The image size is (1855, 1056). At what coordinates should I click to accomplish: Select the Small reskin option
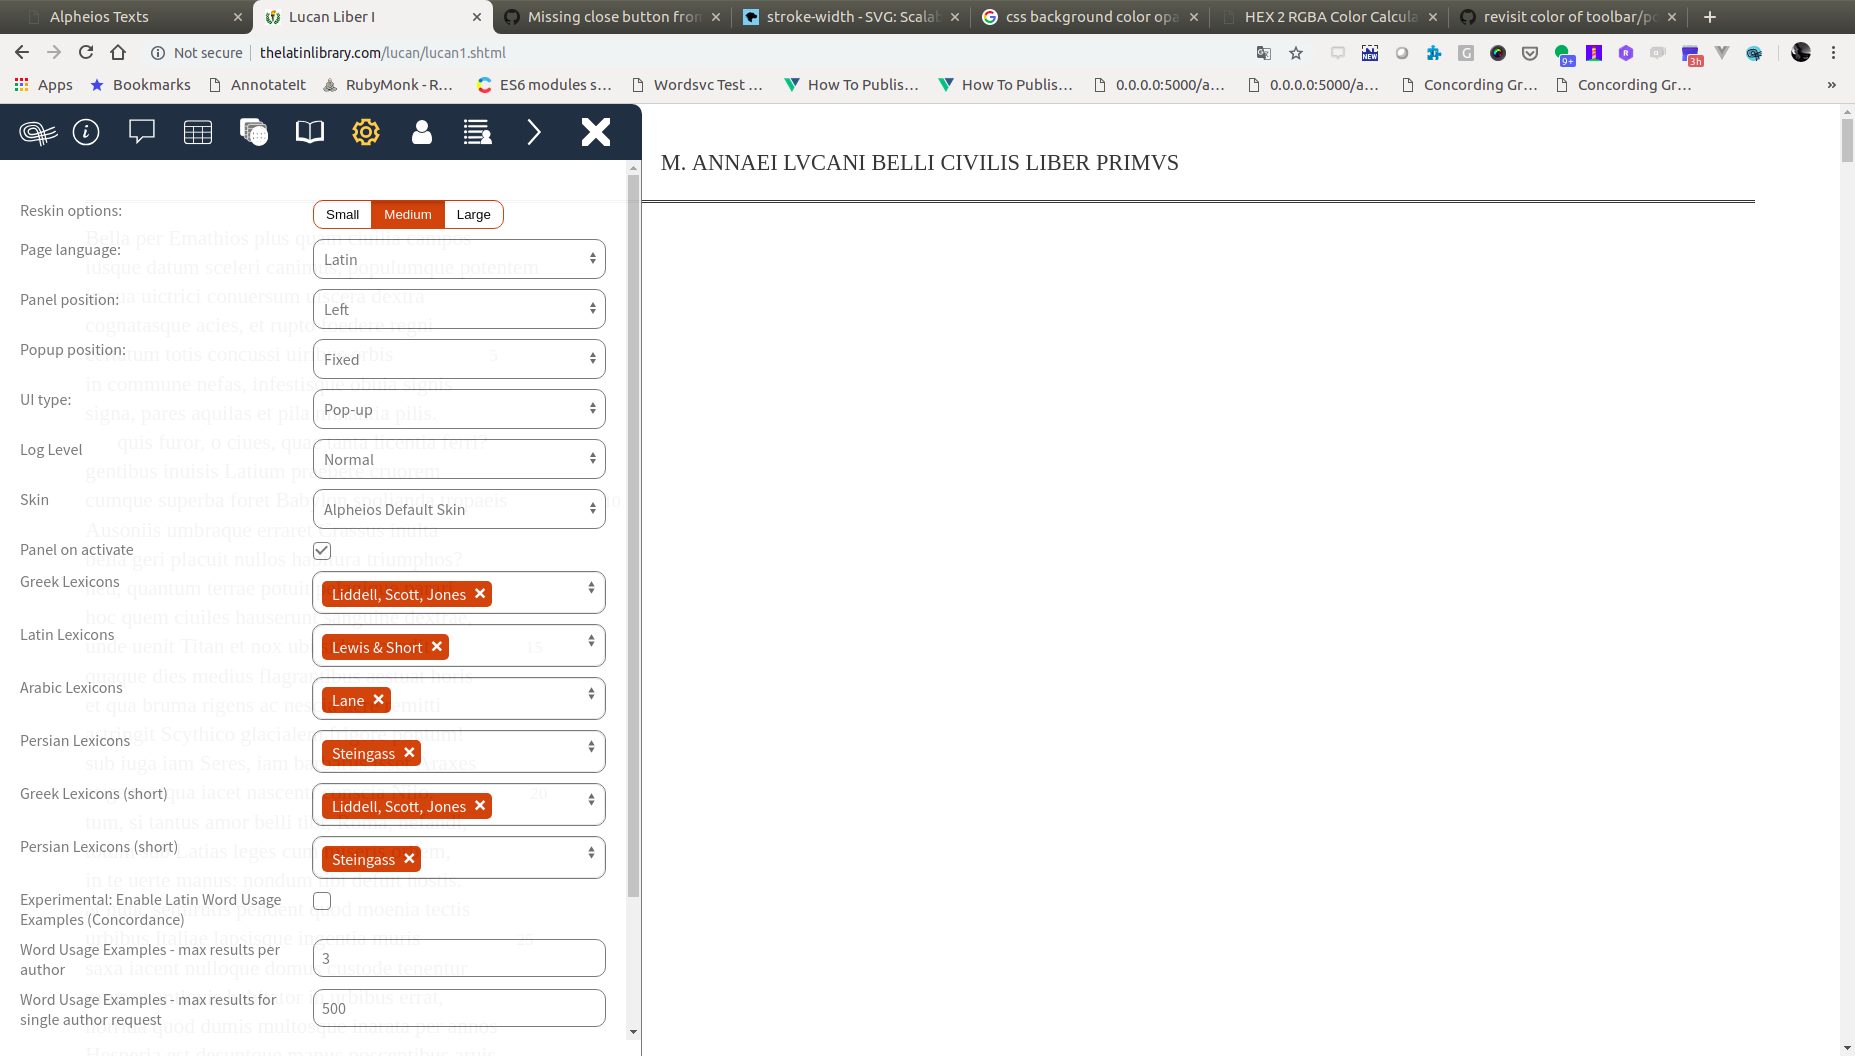pos(342,214)
